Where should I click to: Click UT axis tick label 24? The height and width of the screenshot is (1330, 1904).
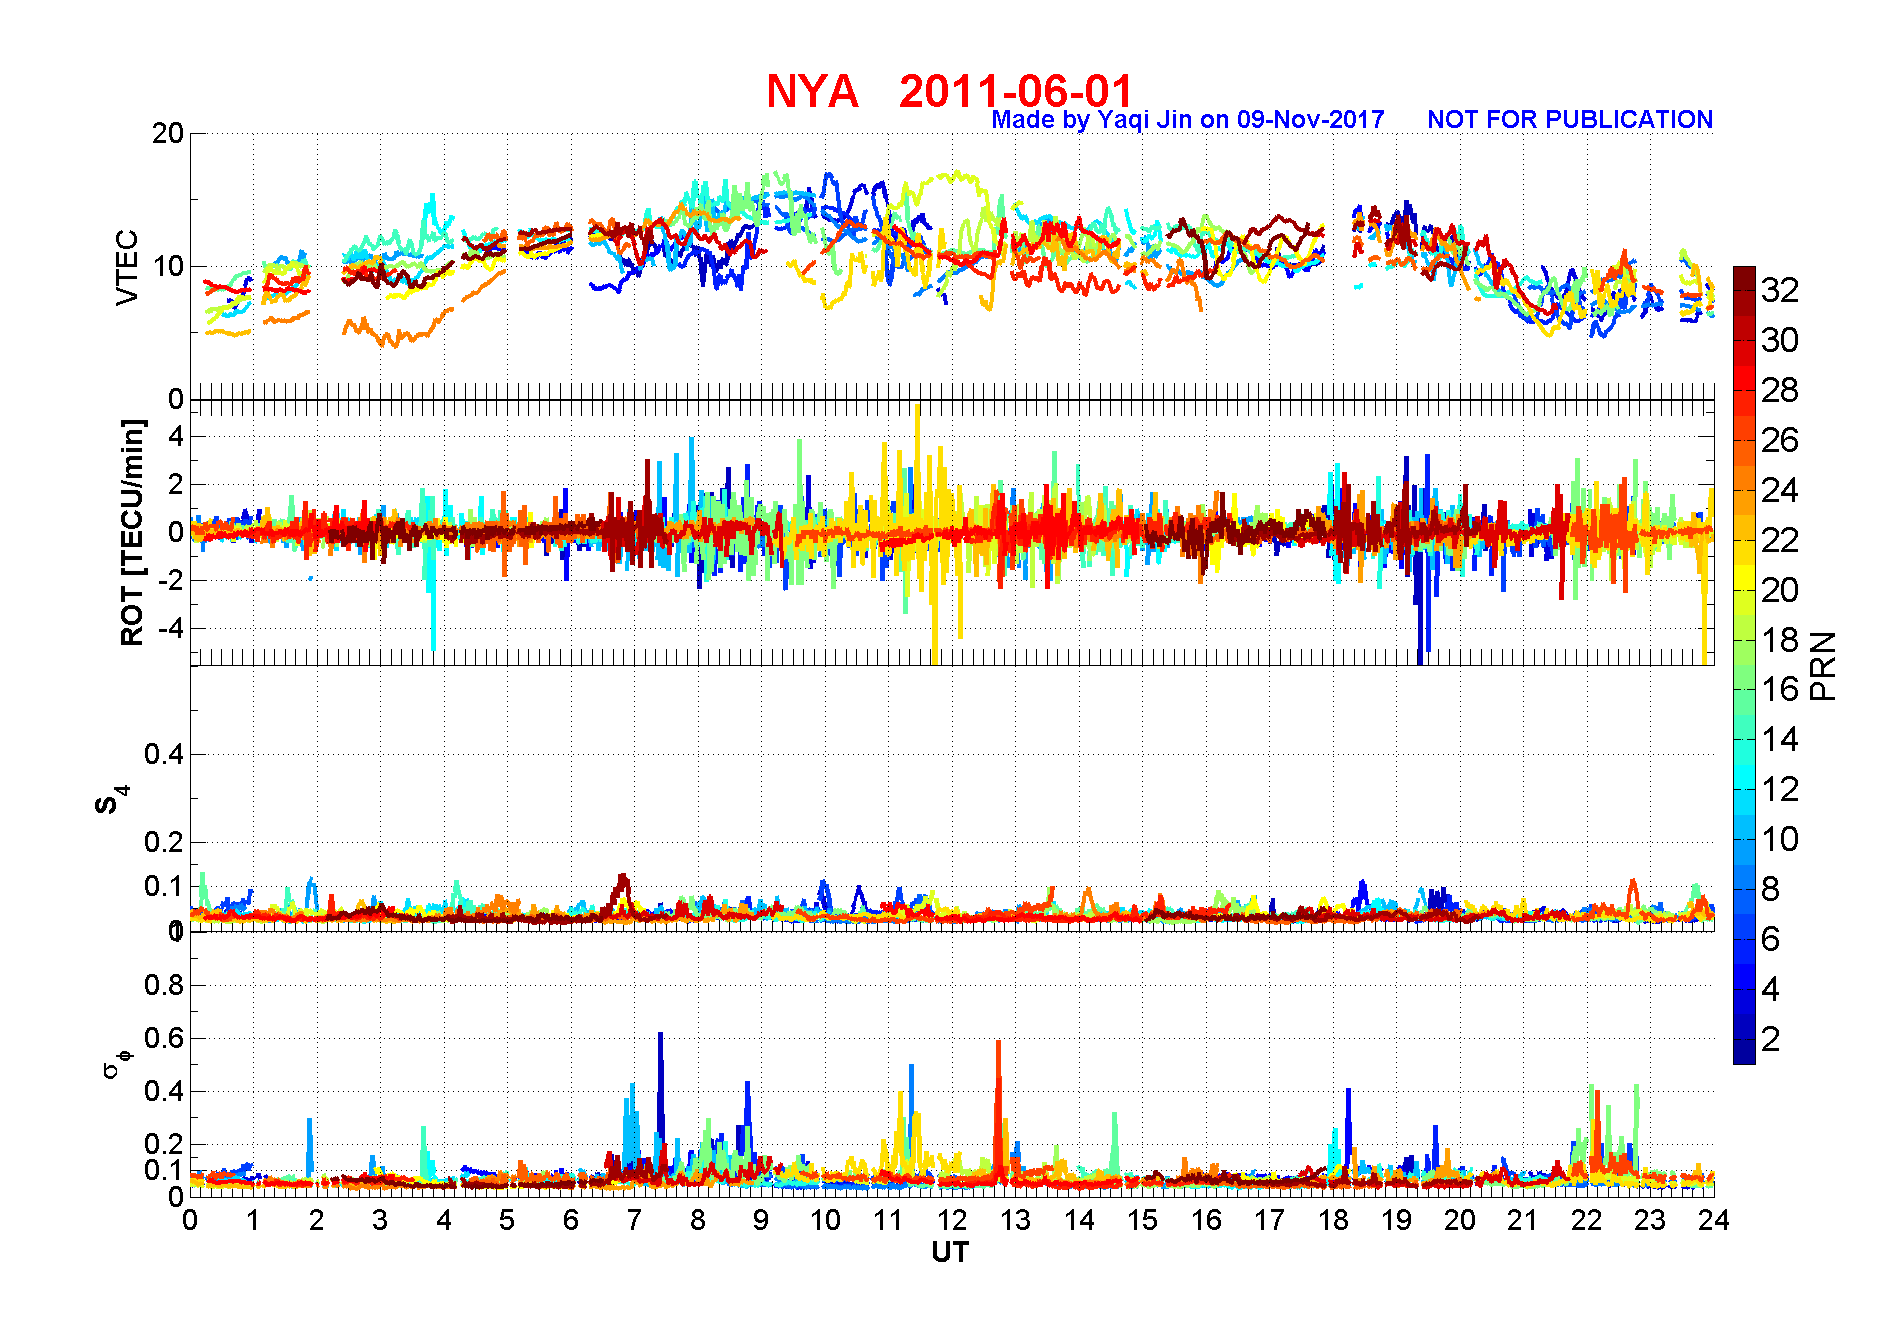pos(1714,1220)
